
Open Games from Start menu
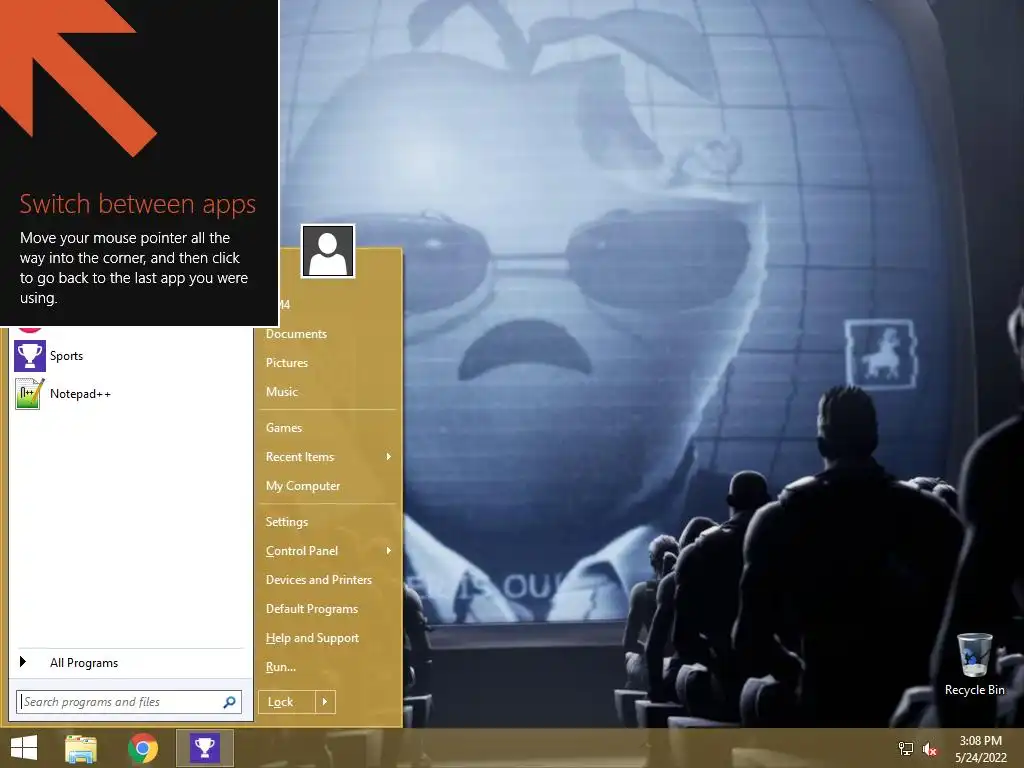click(x=283, y=428)
